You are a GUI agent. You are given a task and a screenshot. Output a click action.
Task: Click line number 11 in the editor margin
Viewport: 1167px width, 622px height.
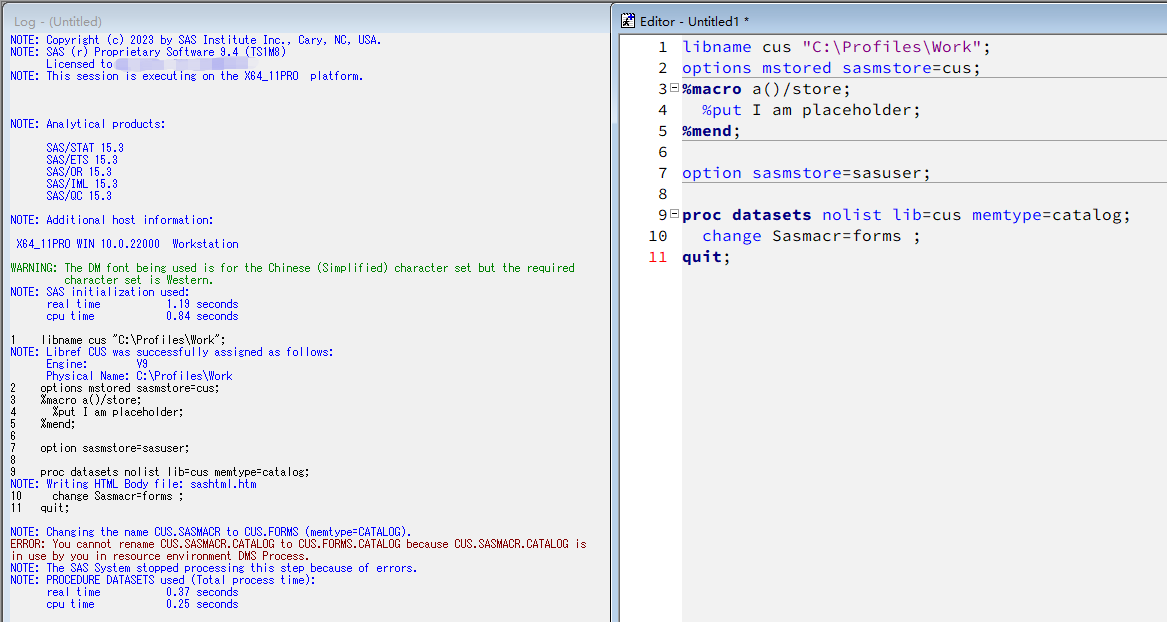[x=657, y=256]
